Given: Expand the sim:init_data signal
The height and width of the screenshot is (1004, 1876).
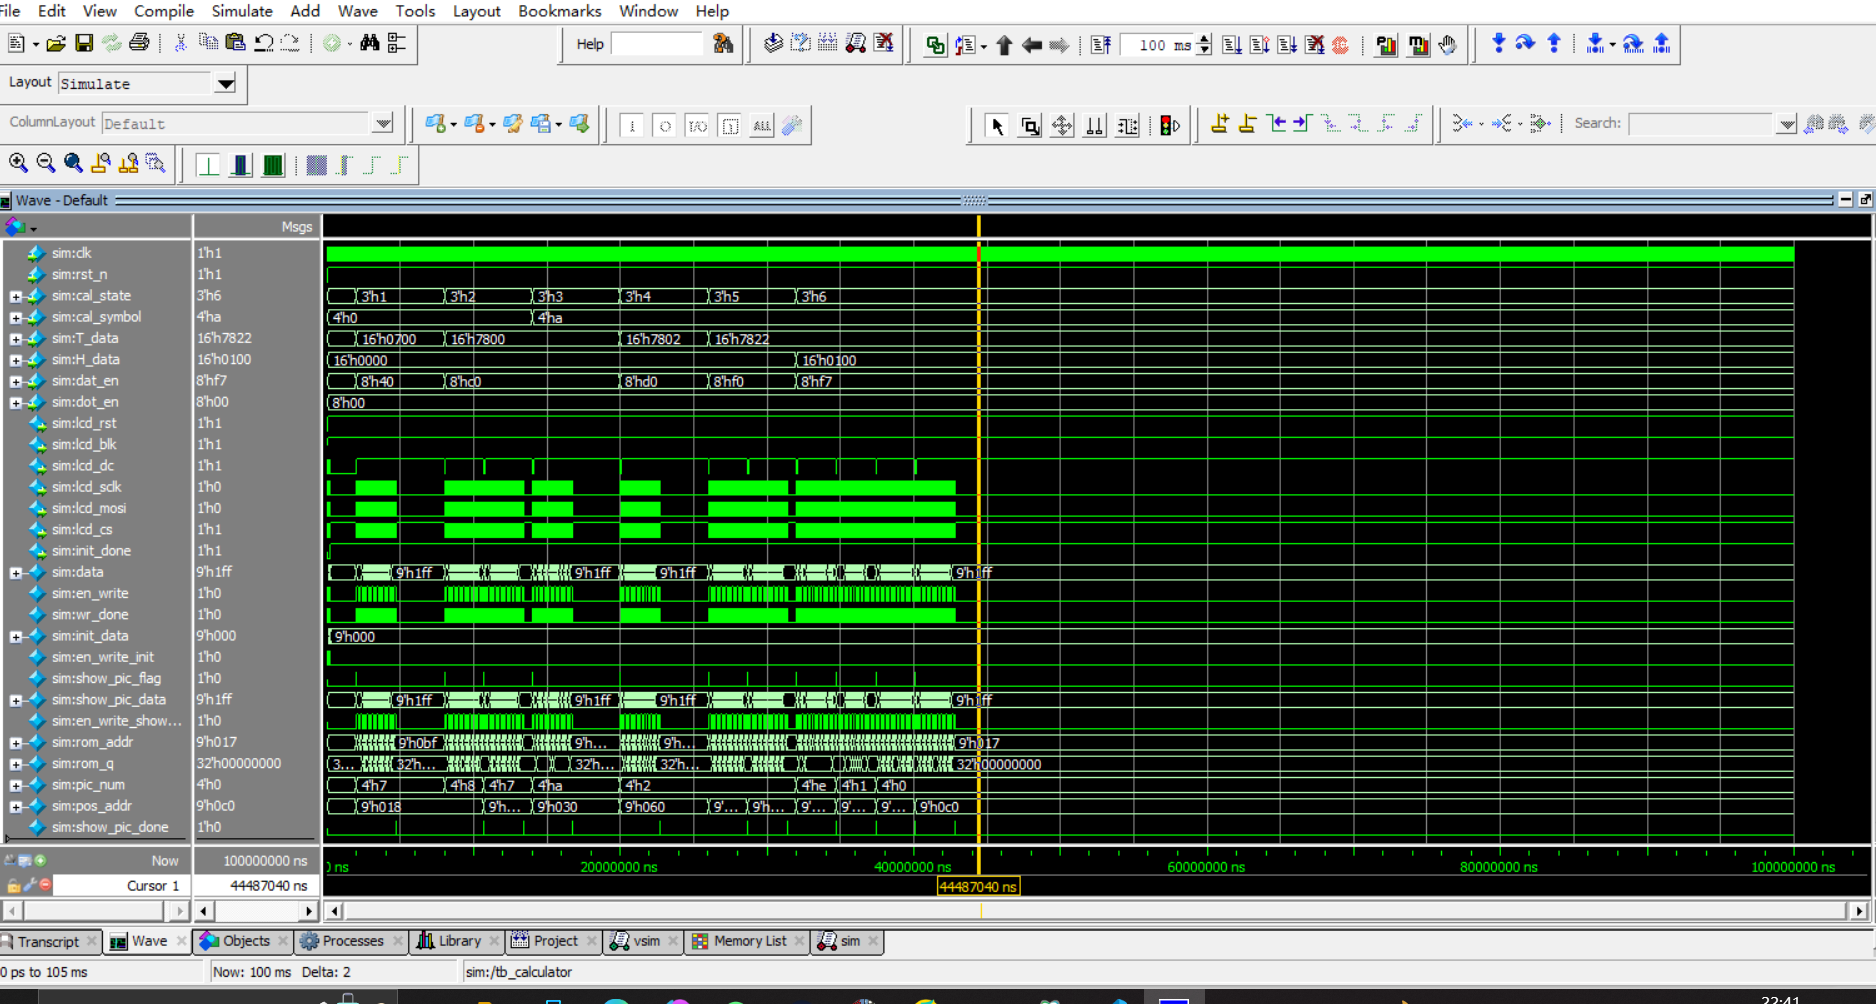Looking at the screenshot, I should coord(15,637).
